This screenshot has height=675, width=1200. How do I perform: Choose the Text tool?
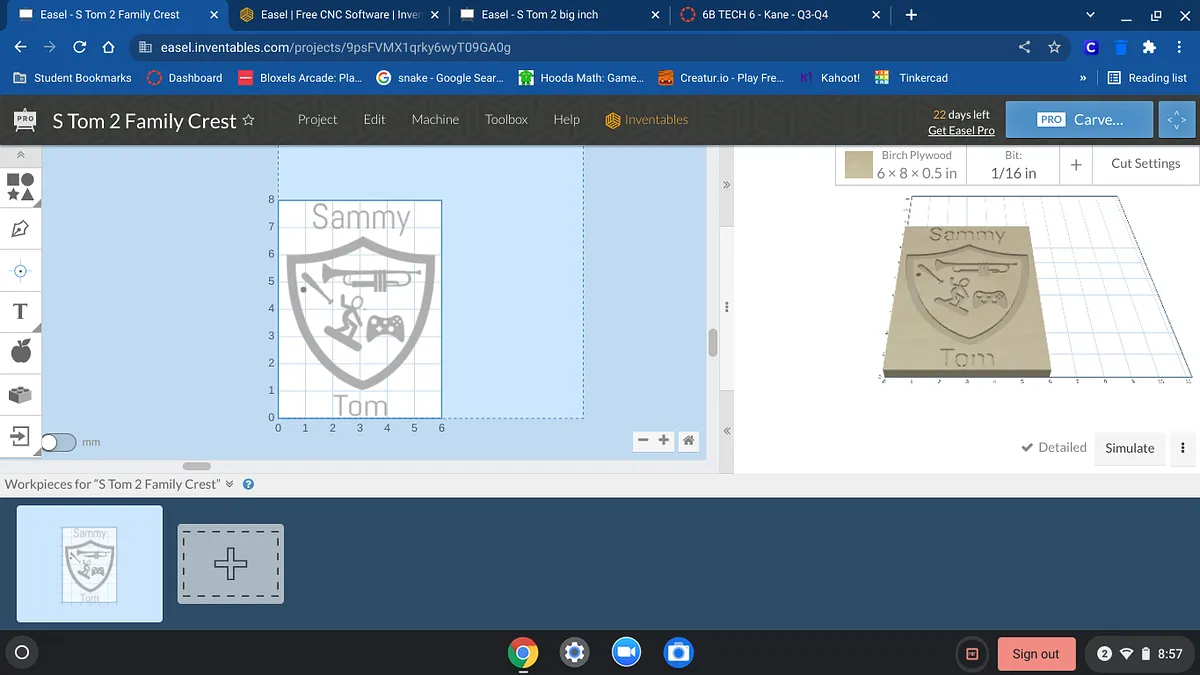(x=20, y=311)
